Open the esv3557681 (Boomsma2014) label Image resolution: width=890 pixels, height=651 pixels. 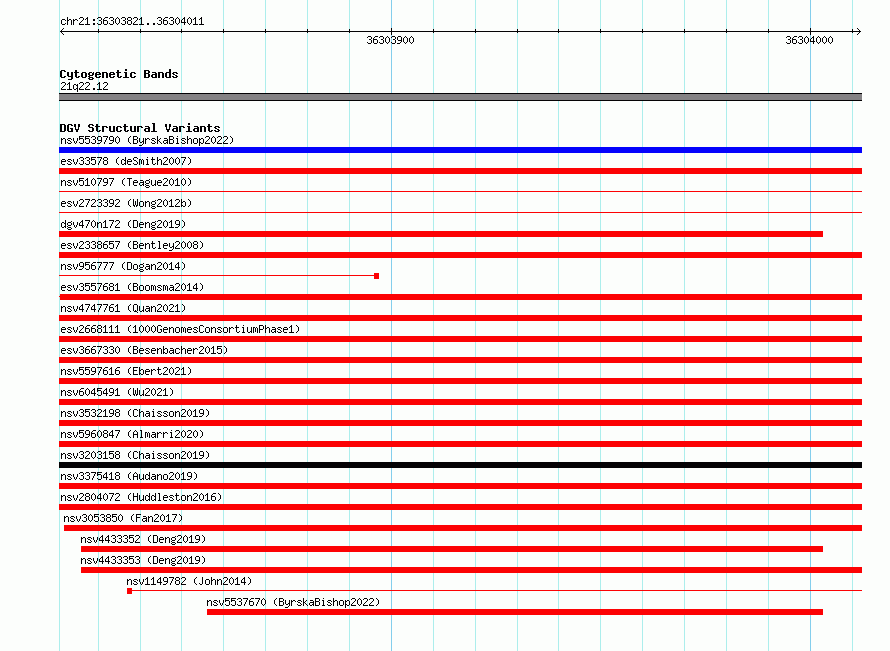pyautogui.click(x=132, y=287)
